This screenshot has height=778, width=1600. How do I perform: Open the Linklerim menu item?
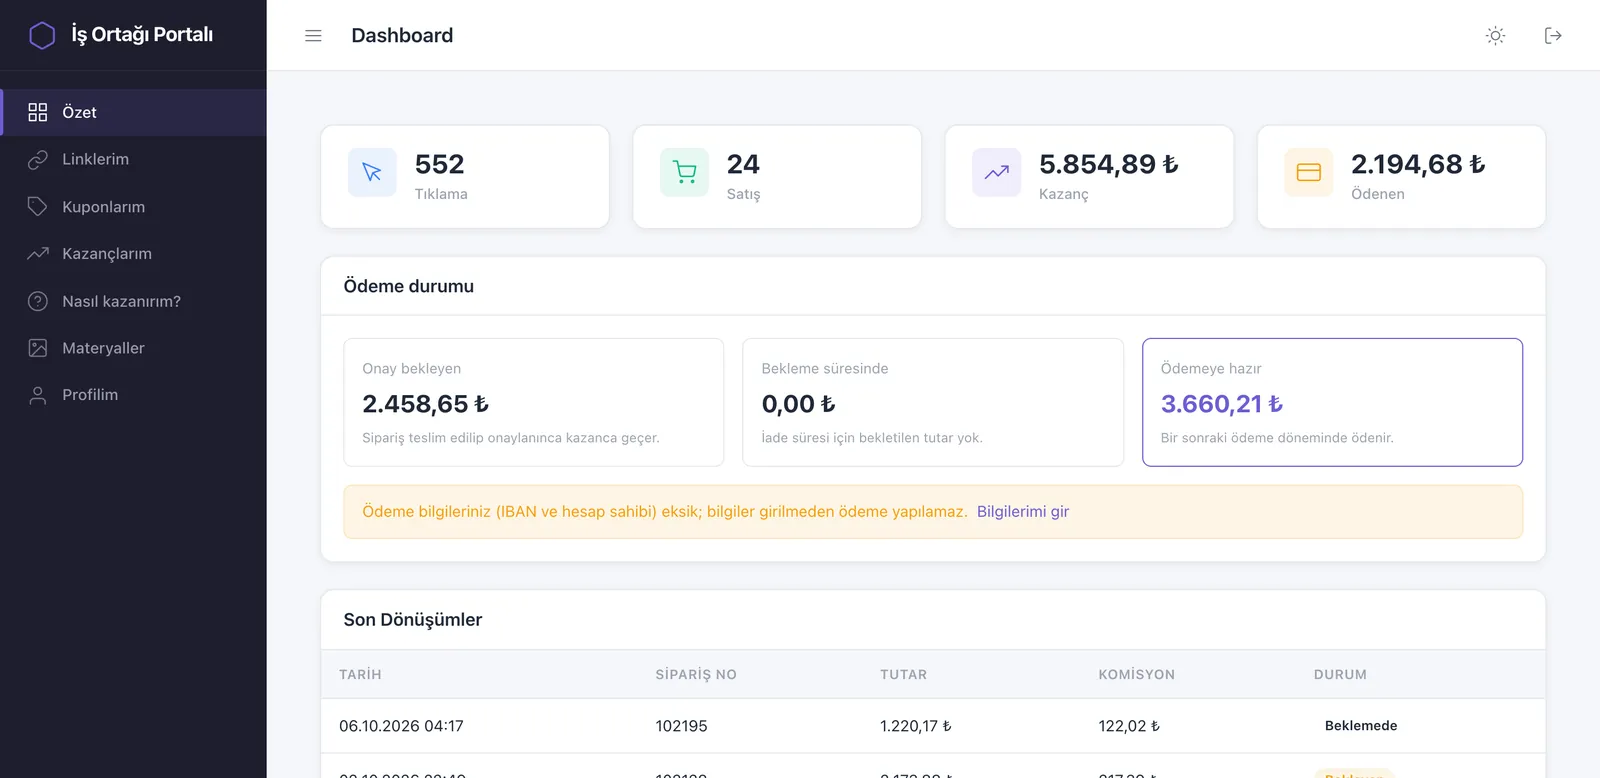point(133,159)
